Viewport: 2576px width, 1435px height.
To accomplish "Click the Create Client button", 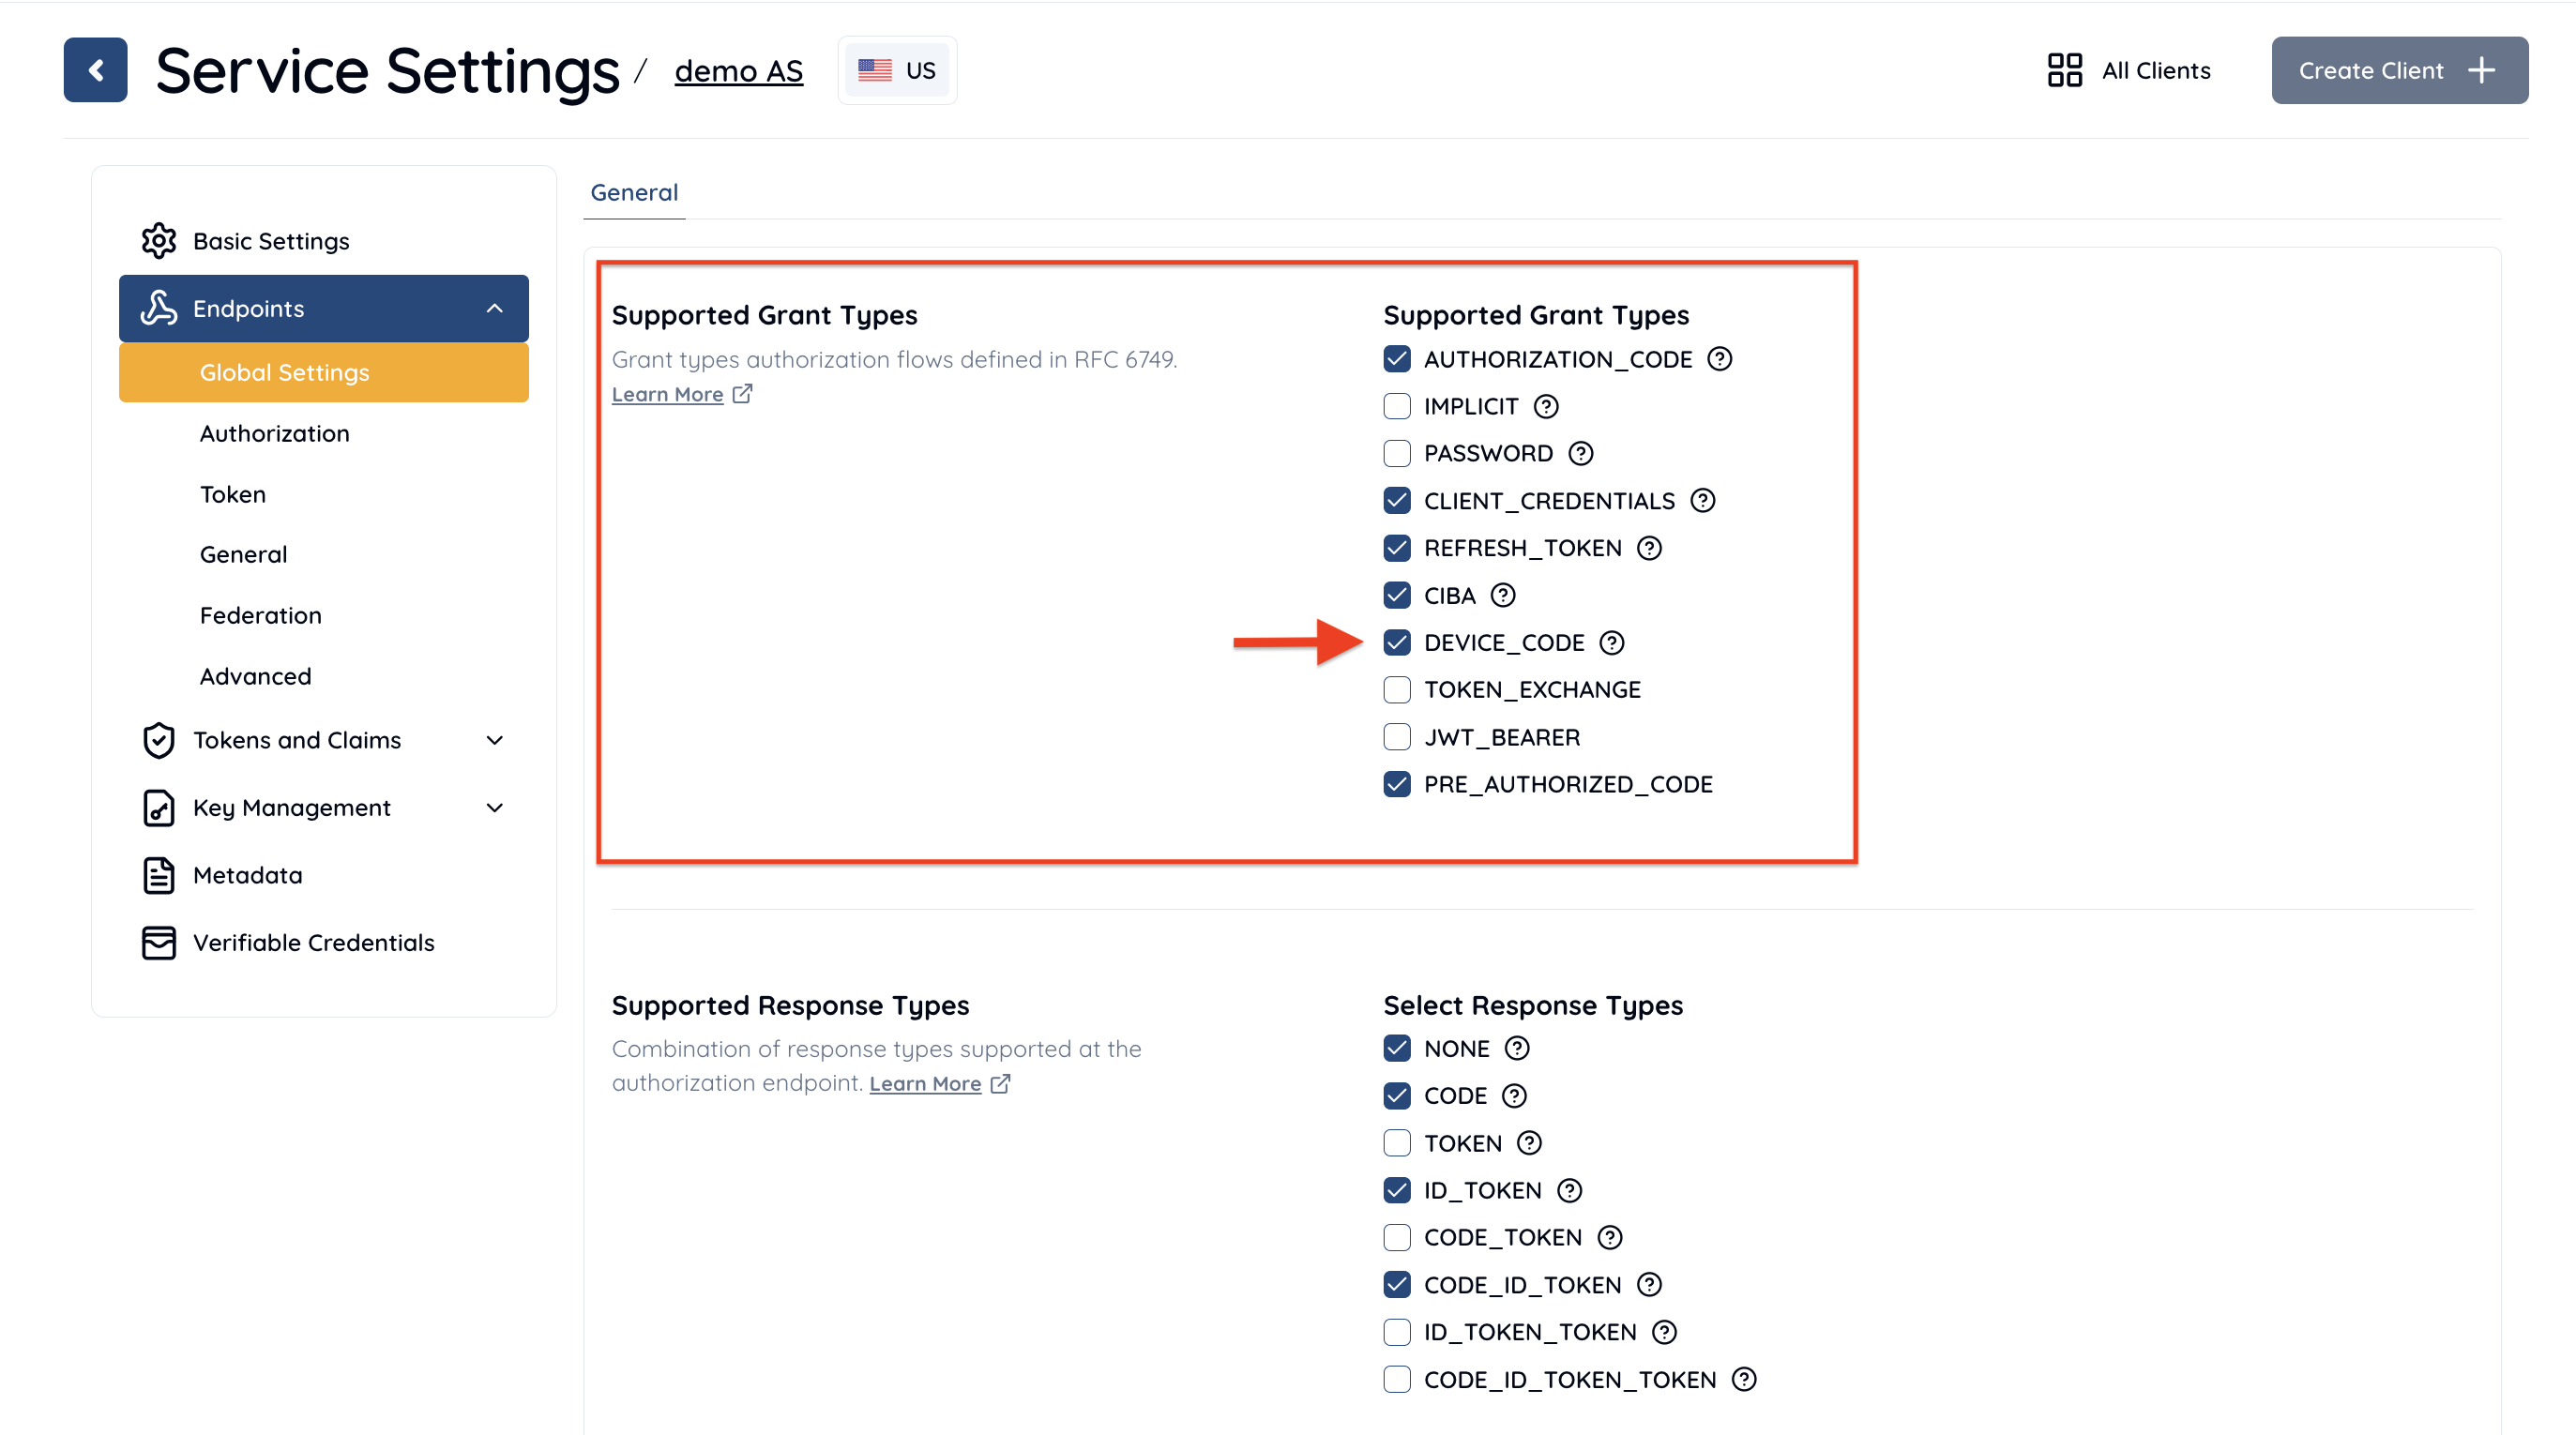I will coord(2399,70).
